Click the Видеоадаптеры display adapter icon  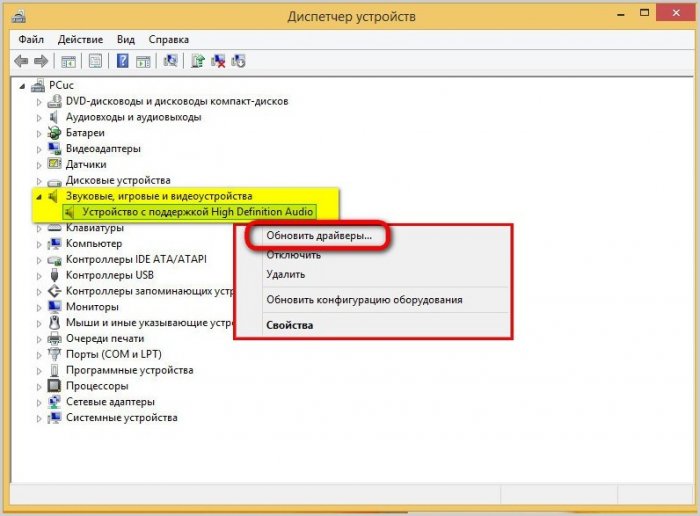(54, 148)
